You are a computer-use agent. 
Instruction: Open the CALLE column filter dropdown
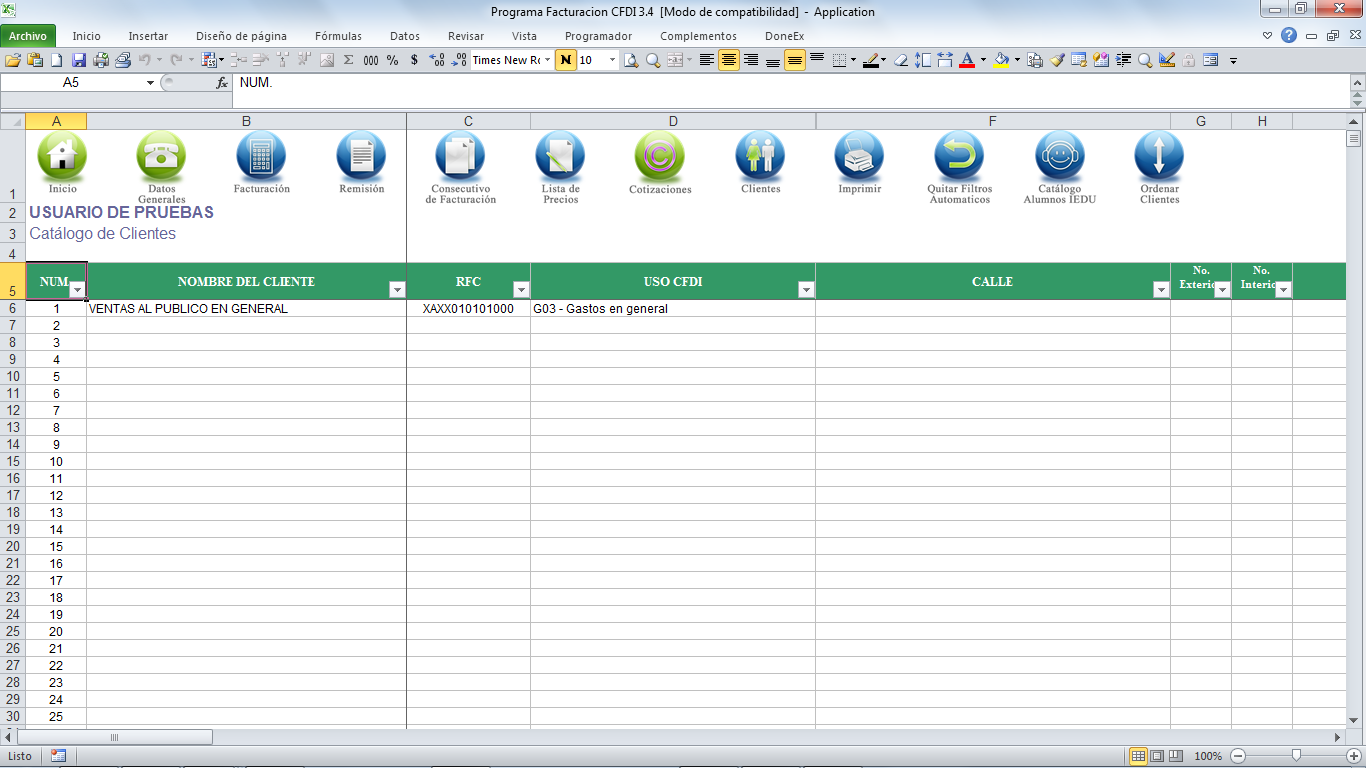tap(1161, 290)
